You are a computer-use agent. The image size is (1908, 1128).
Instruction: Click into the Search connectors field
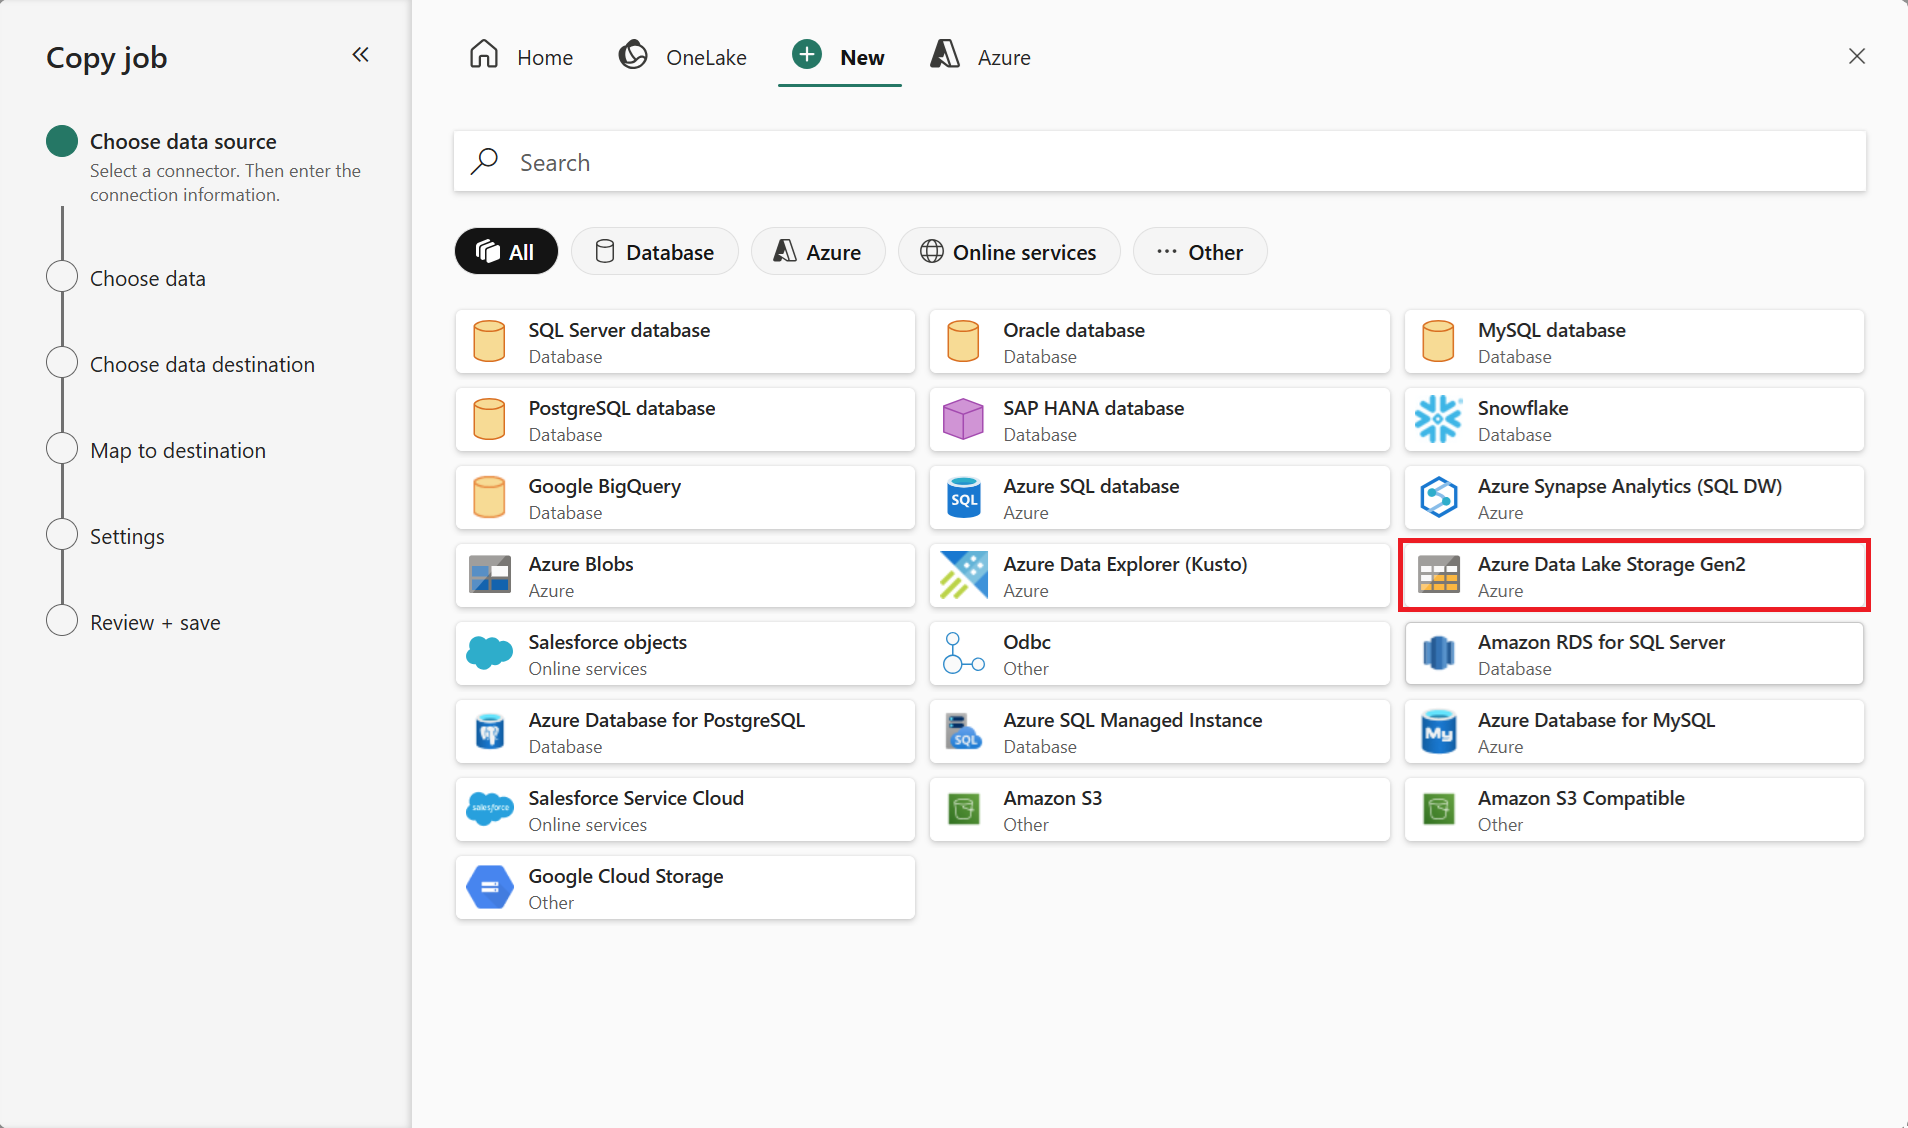coord(1160,162)
